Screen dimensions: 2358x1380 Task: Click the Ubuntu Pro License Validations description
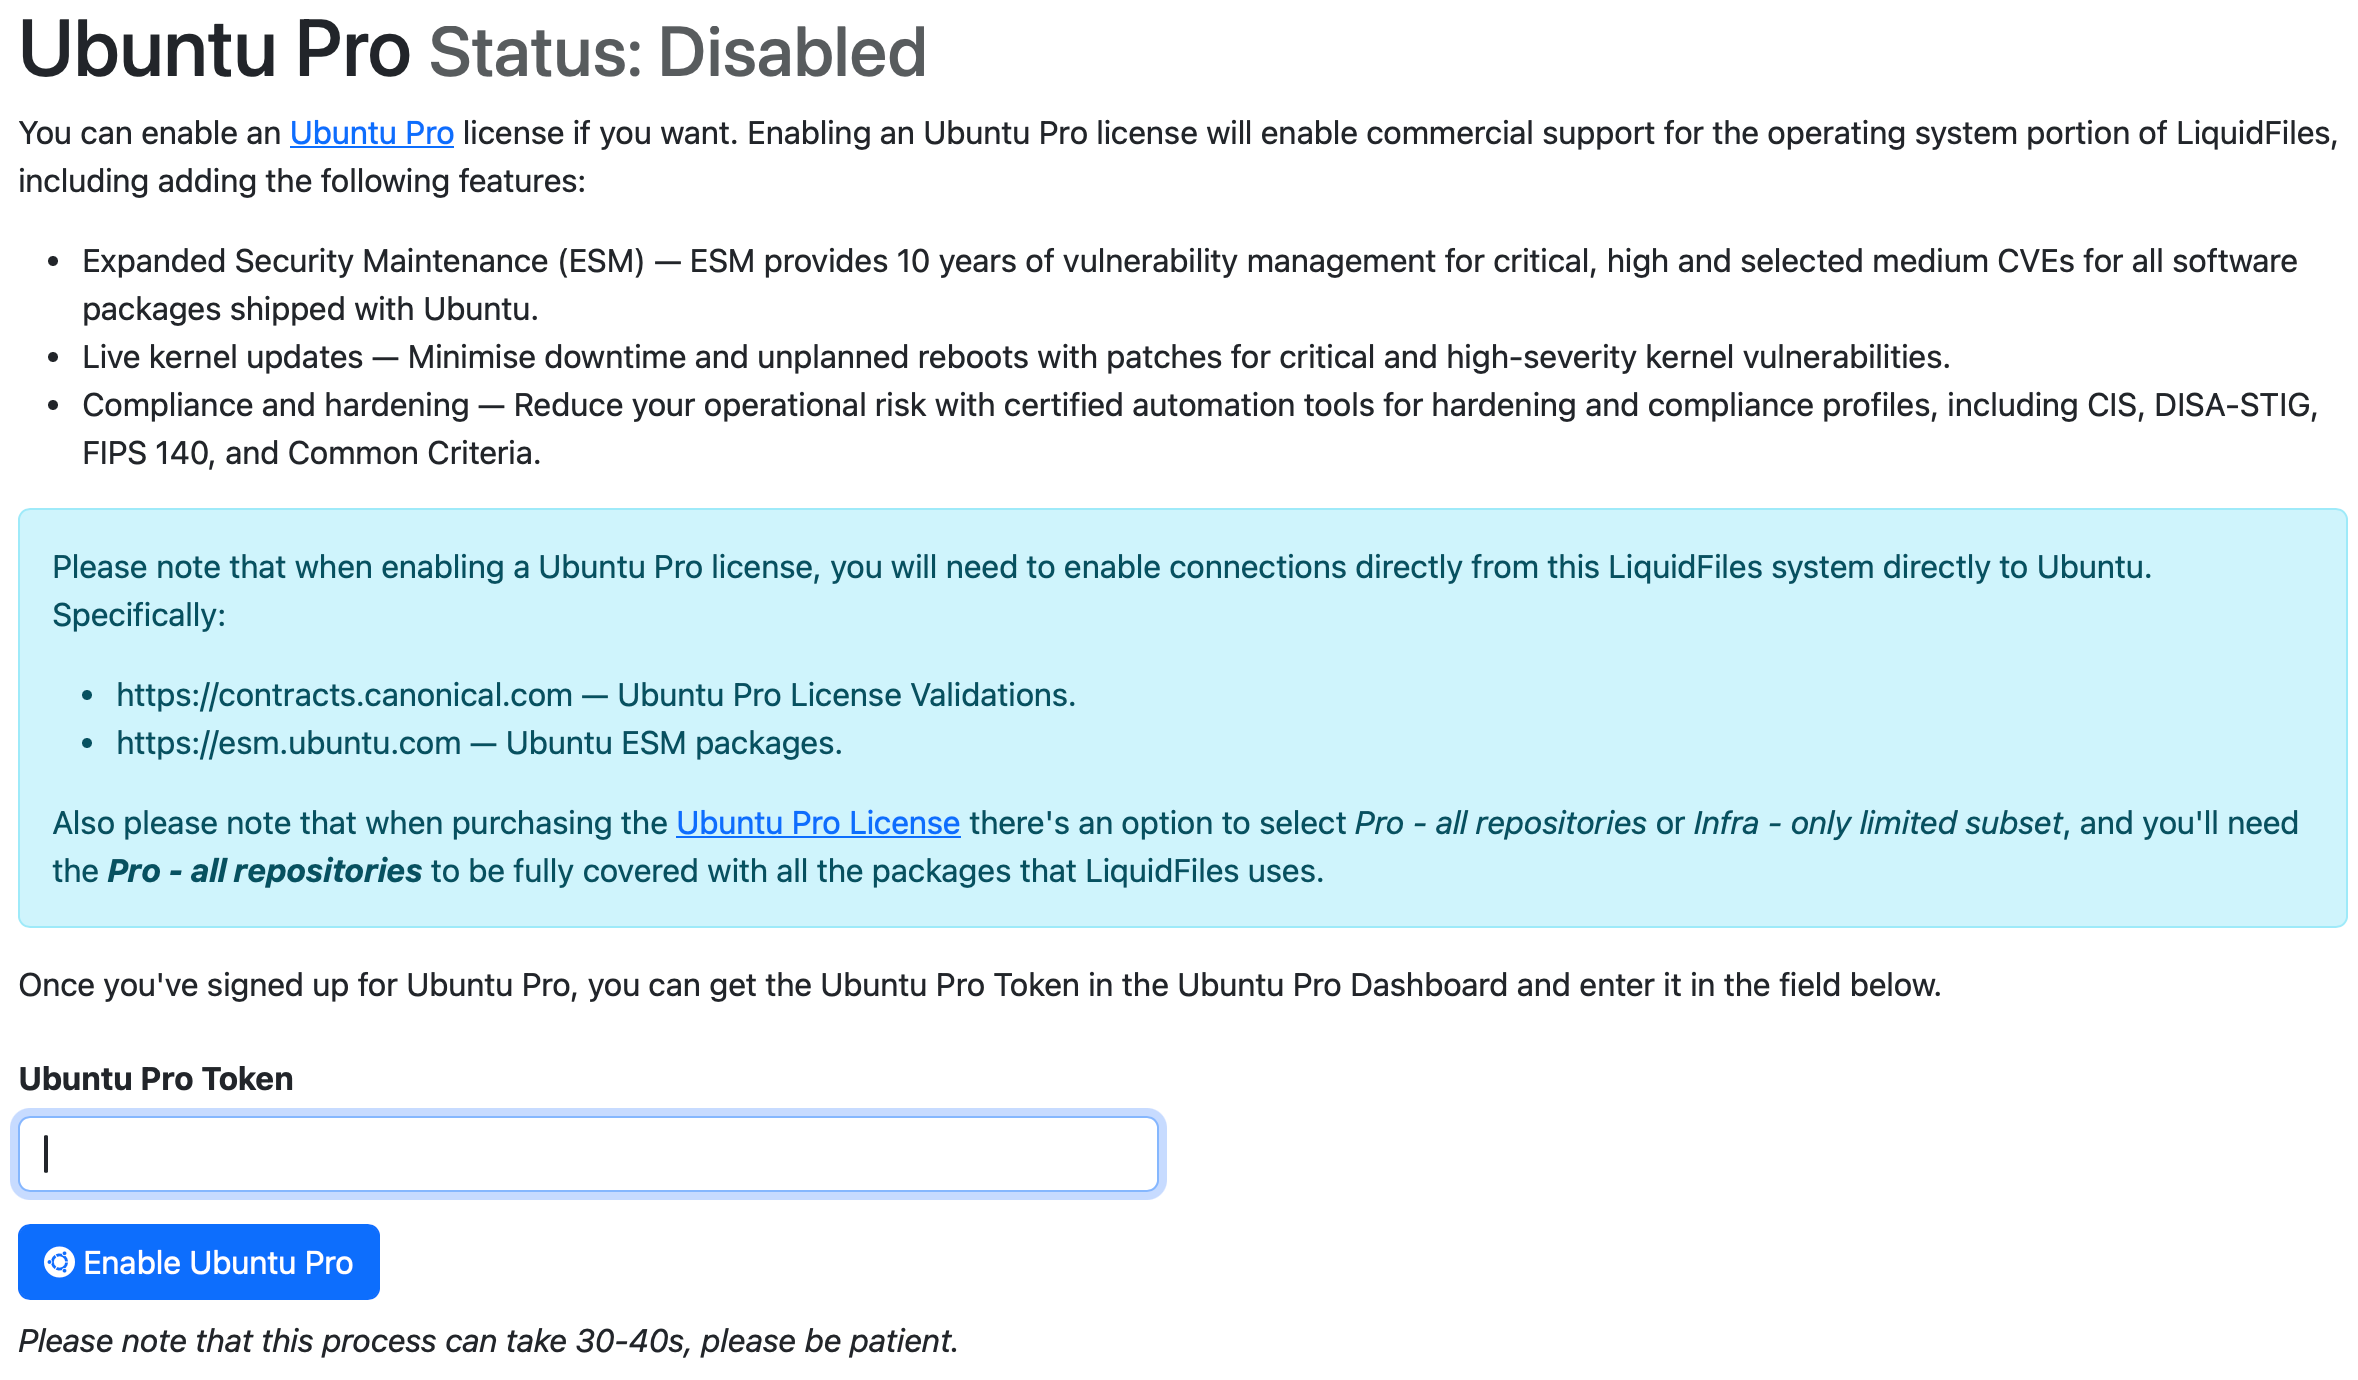click(x=846, y=695)
